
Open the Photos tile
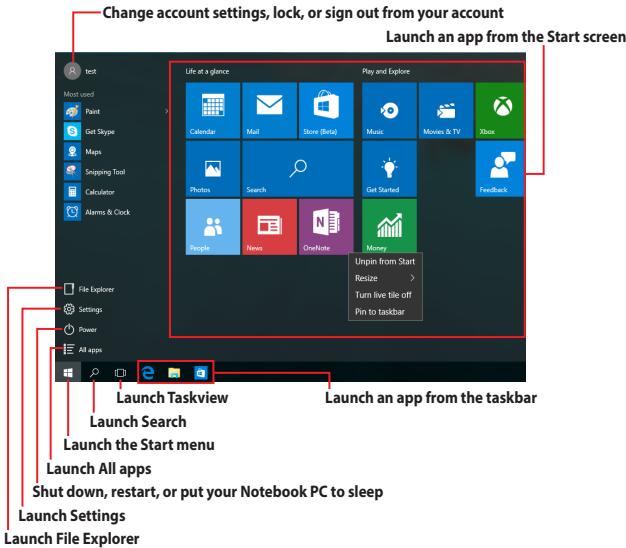pos(213,169)
